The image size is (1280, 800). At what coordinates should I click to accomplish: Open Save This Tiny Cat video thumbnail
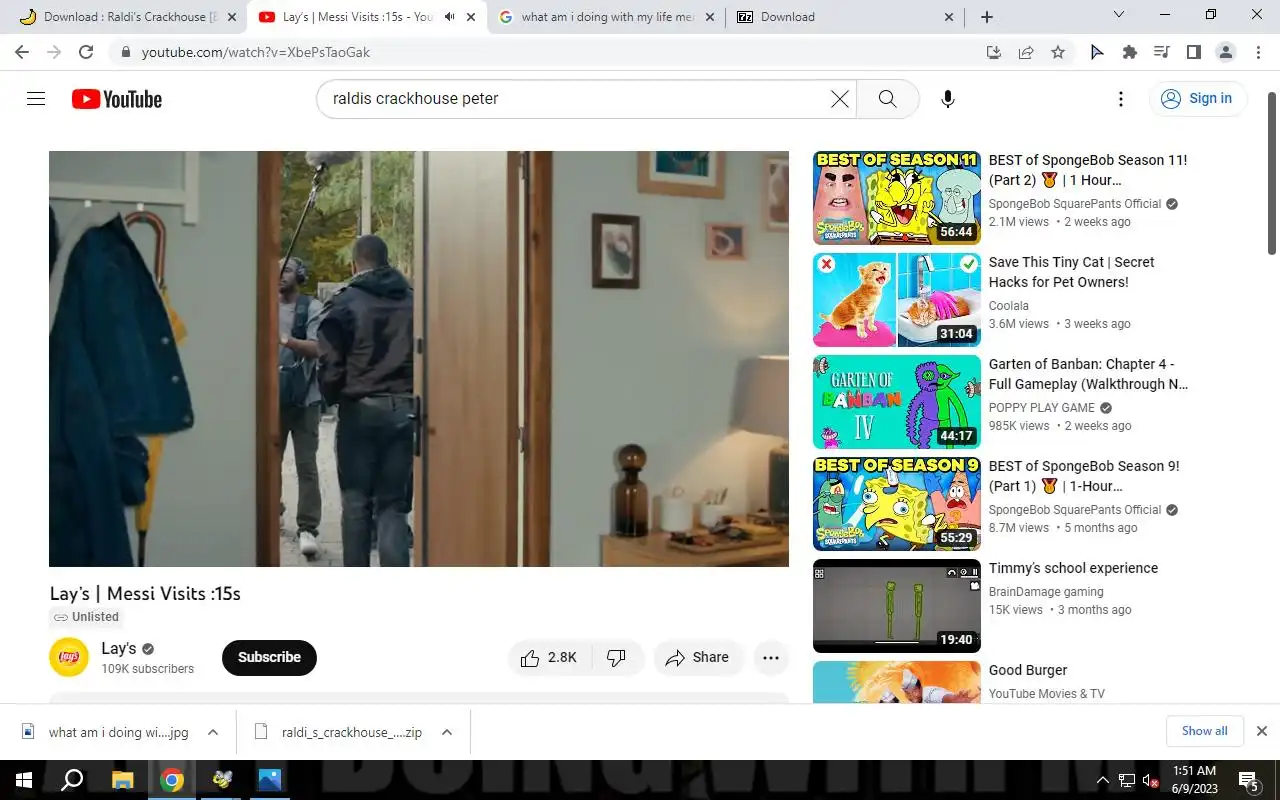click(897, 300)
